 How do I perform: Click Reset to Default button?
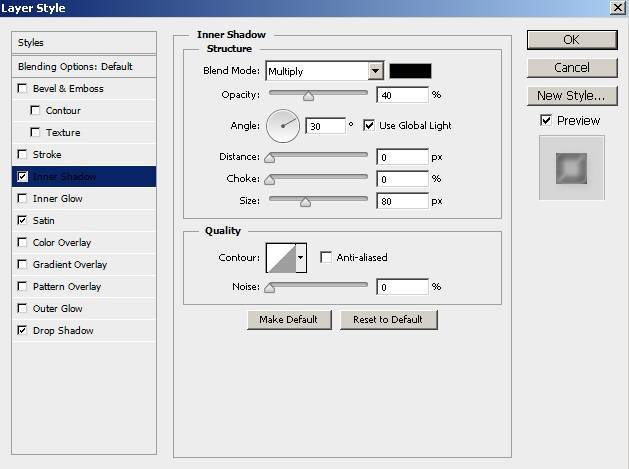[x=388, y=319]
